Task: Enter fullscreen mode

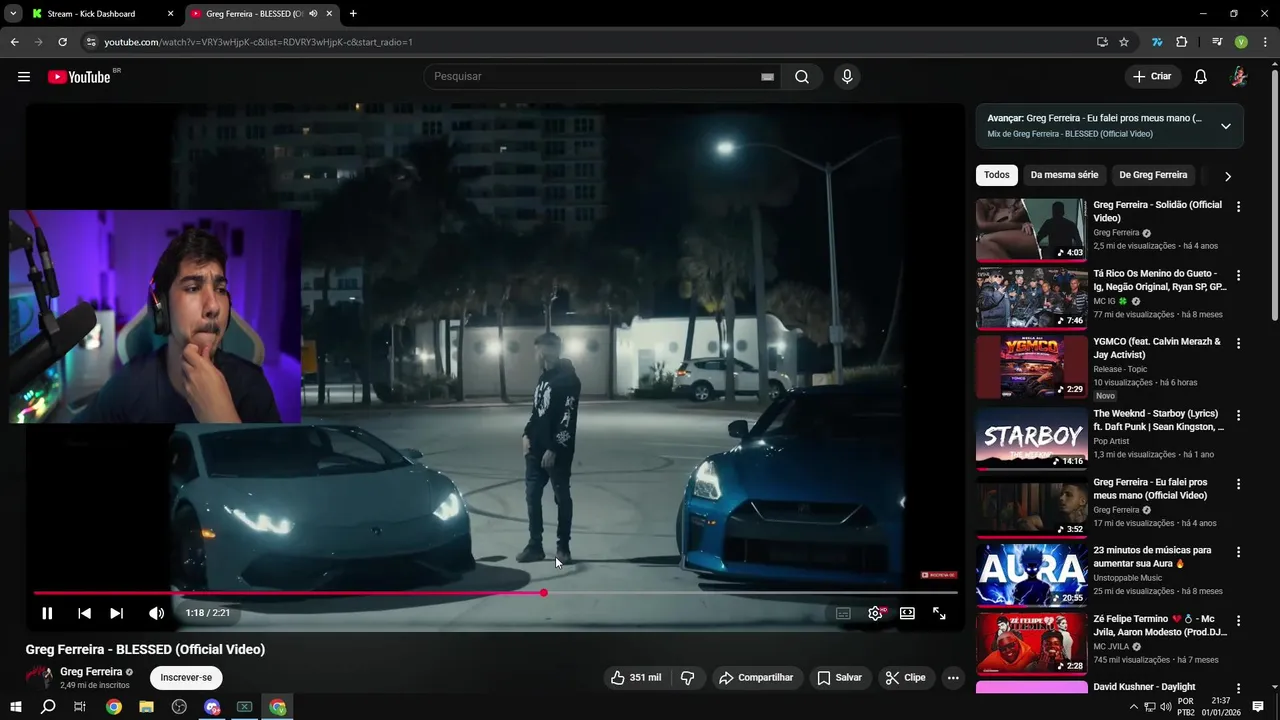Action: pyautogui.click(x=939, y=613)
